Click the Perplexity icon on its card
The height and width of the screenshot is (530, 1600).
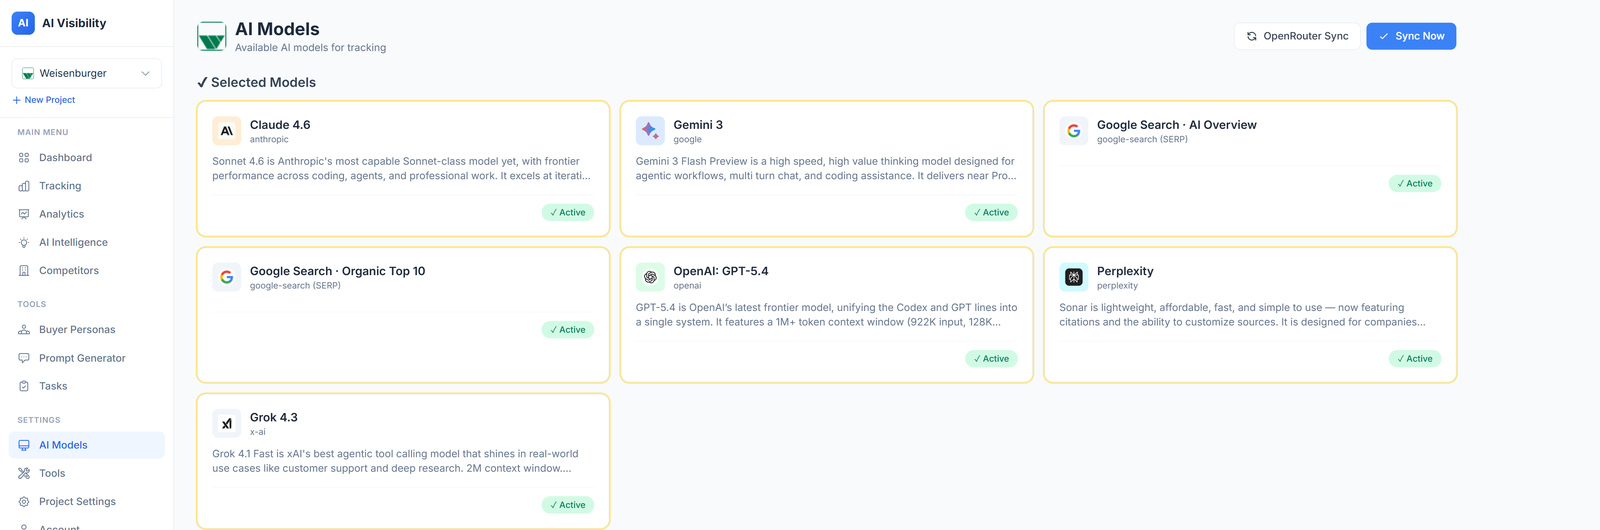coord(1074,277)
